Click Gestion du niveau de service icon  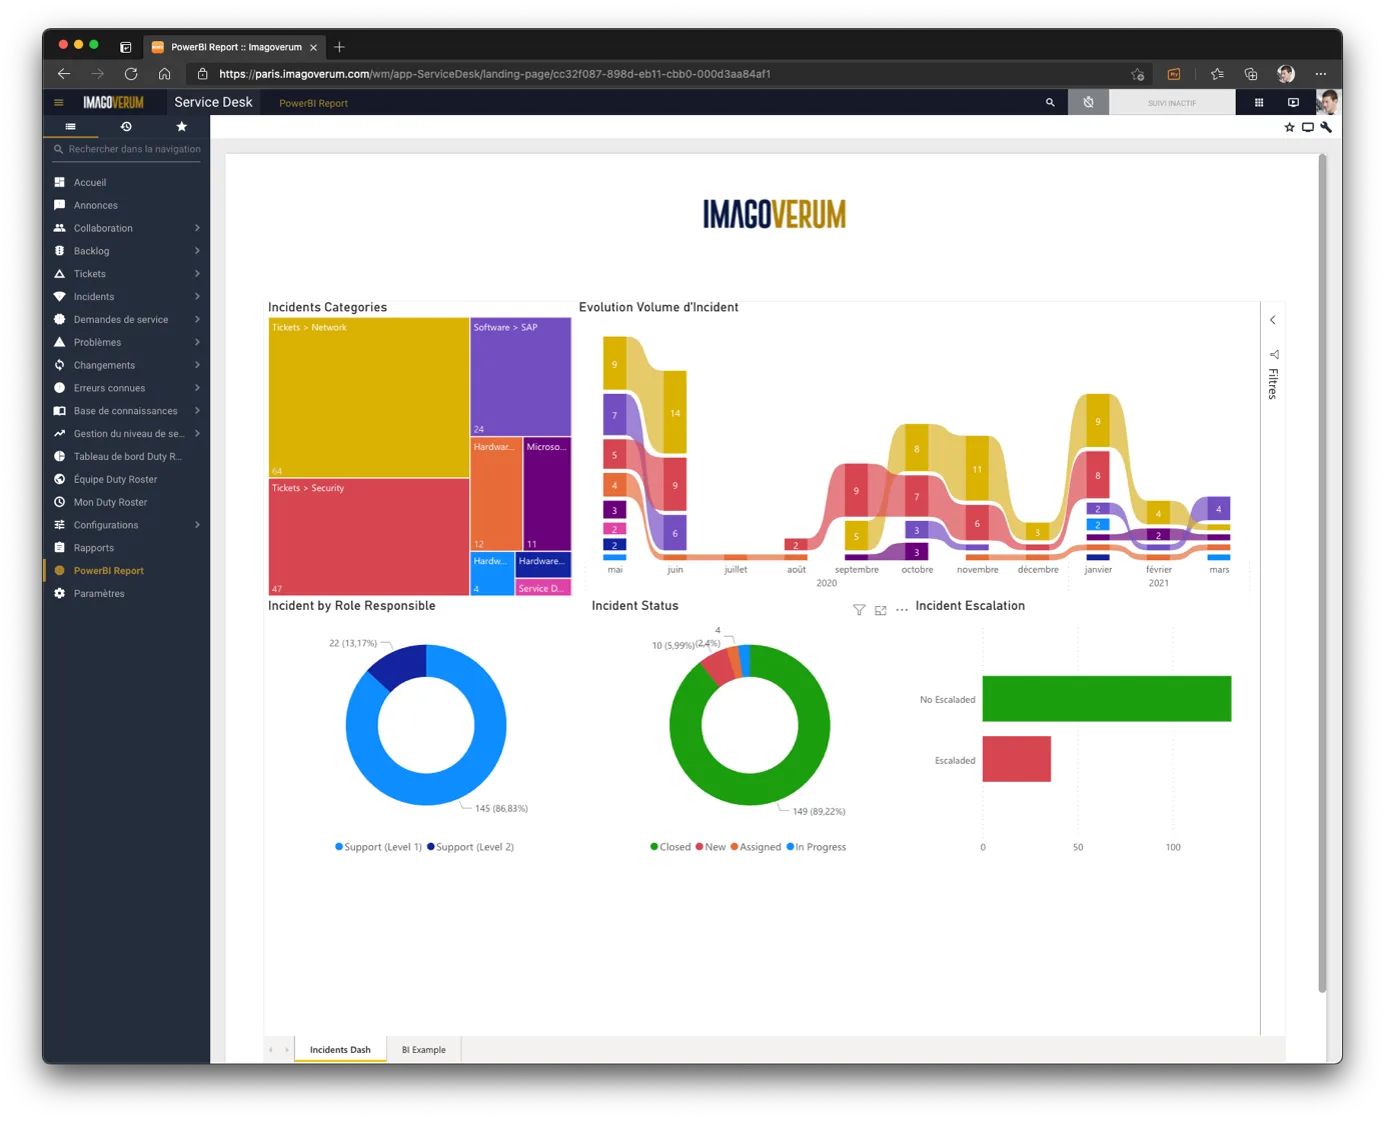tap(59, 434)
